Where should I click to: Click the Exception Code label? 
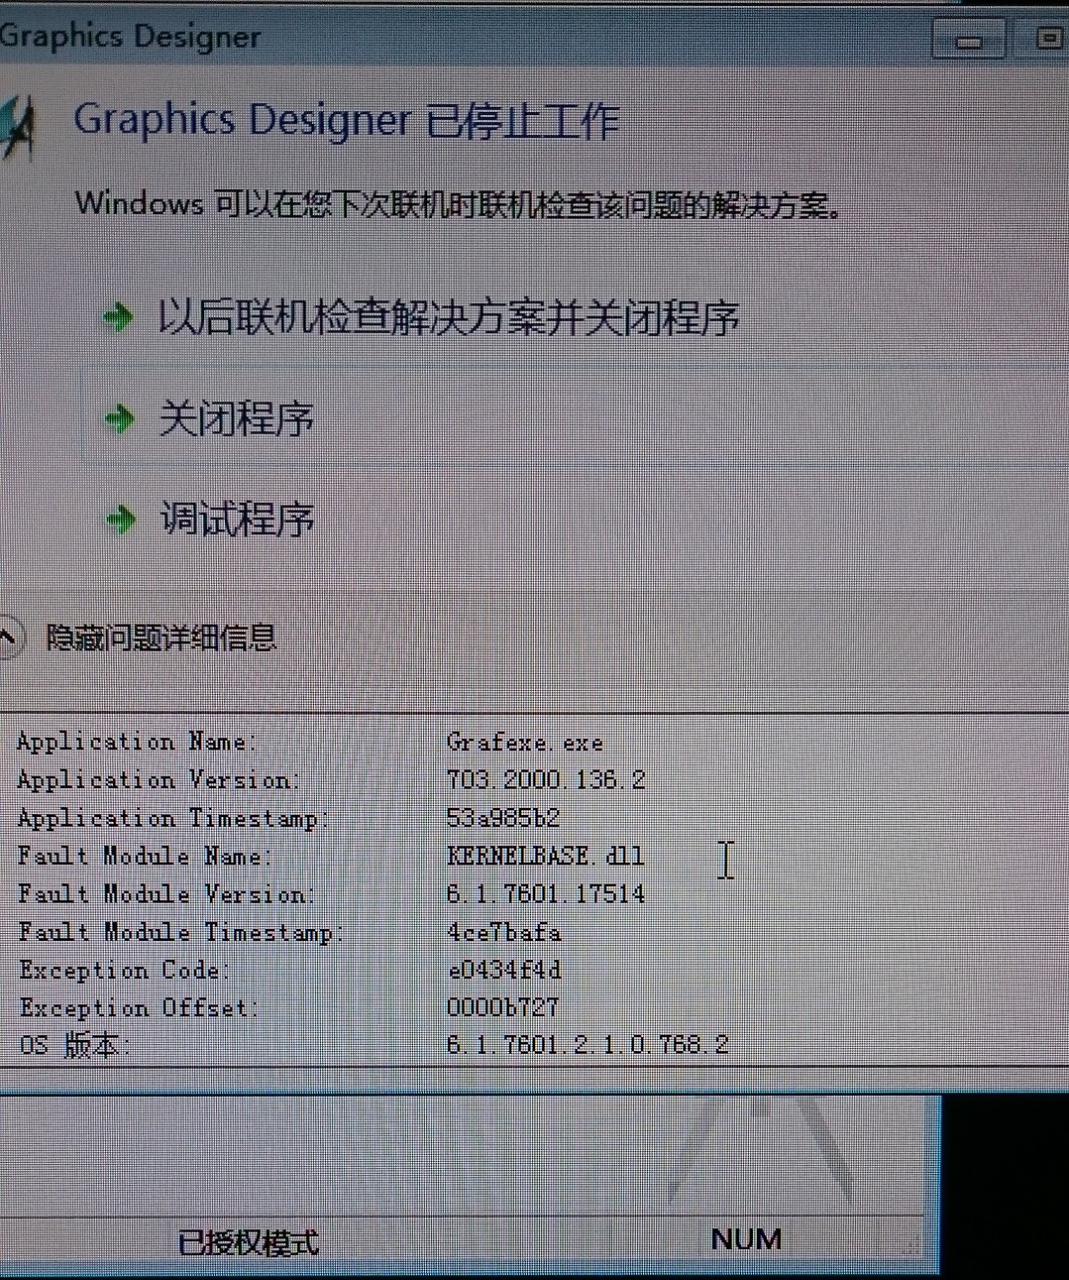pos(124,970)
